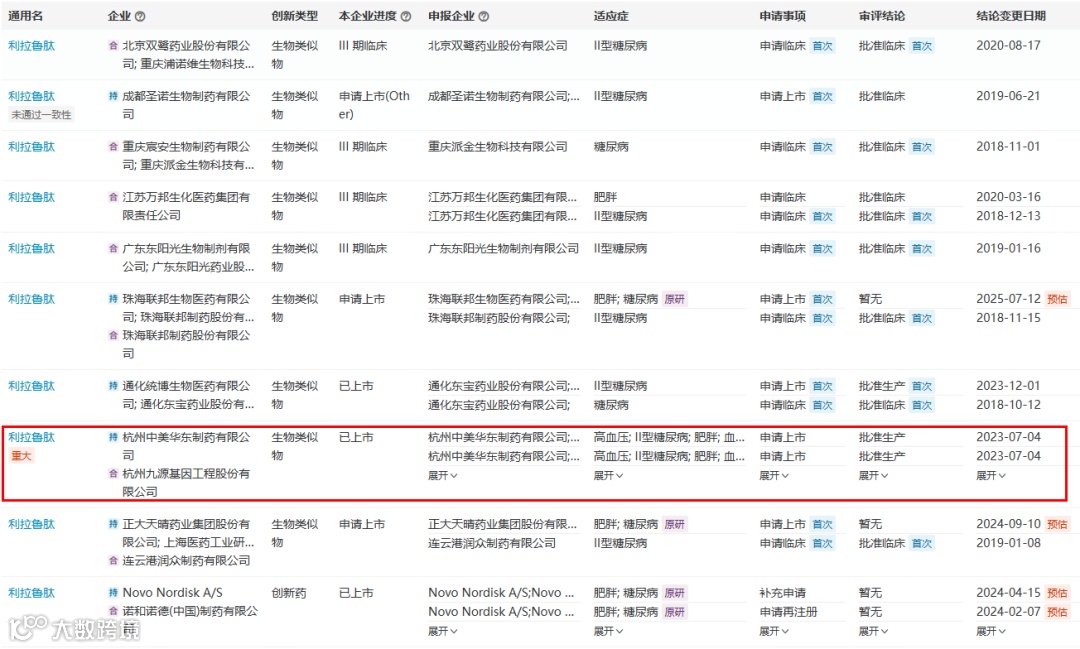This screenshot has width=1080, height=649.
Task: Click the icon before 北京双鹭药业股份有限公司 in 企业 column
Action: [113, 45]
